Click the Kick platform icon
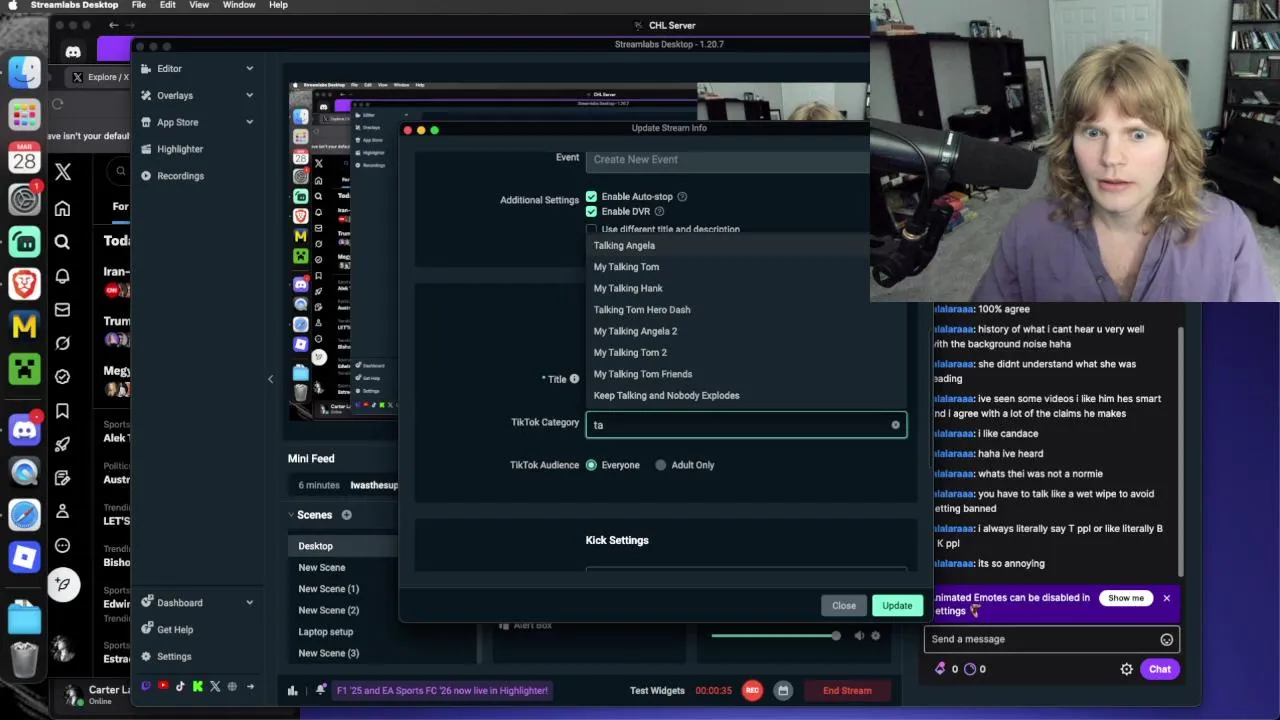Screen dimensions: 1280x720 197,686
